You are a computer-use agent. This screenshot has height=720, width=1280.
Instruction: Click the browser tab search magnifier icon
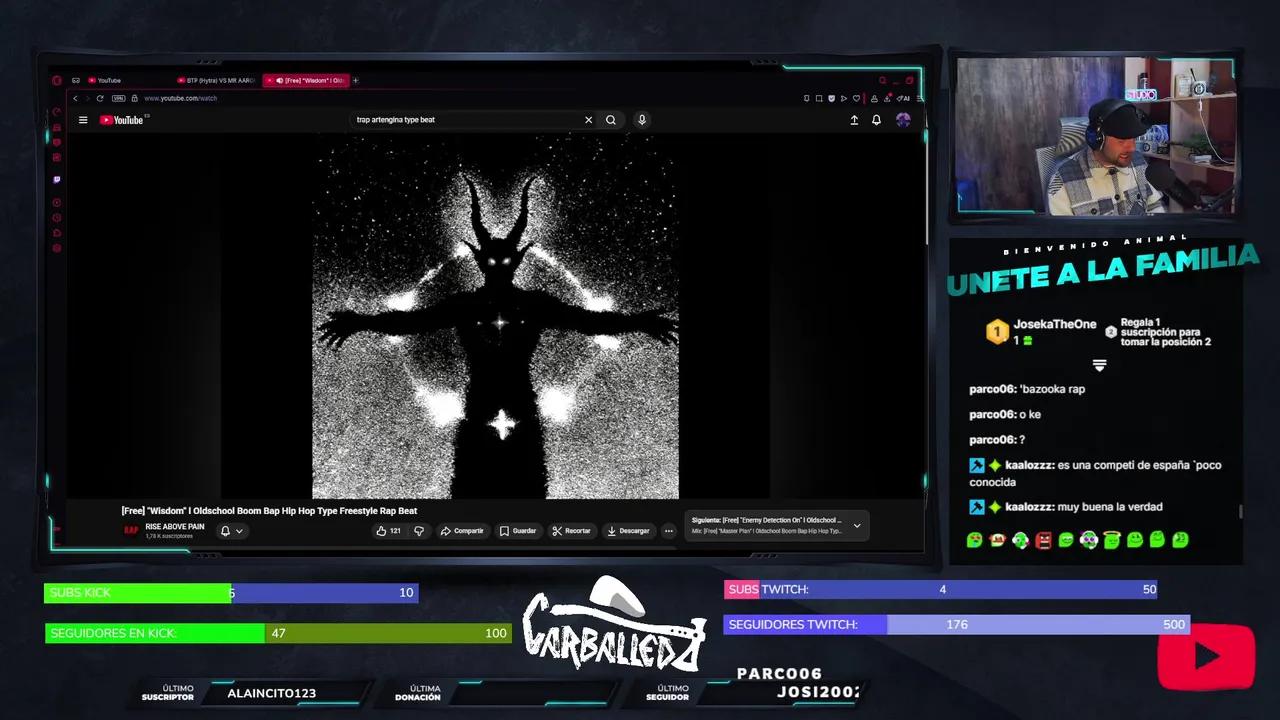(x=882, y=81)
